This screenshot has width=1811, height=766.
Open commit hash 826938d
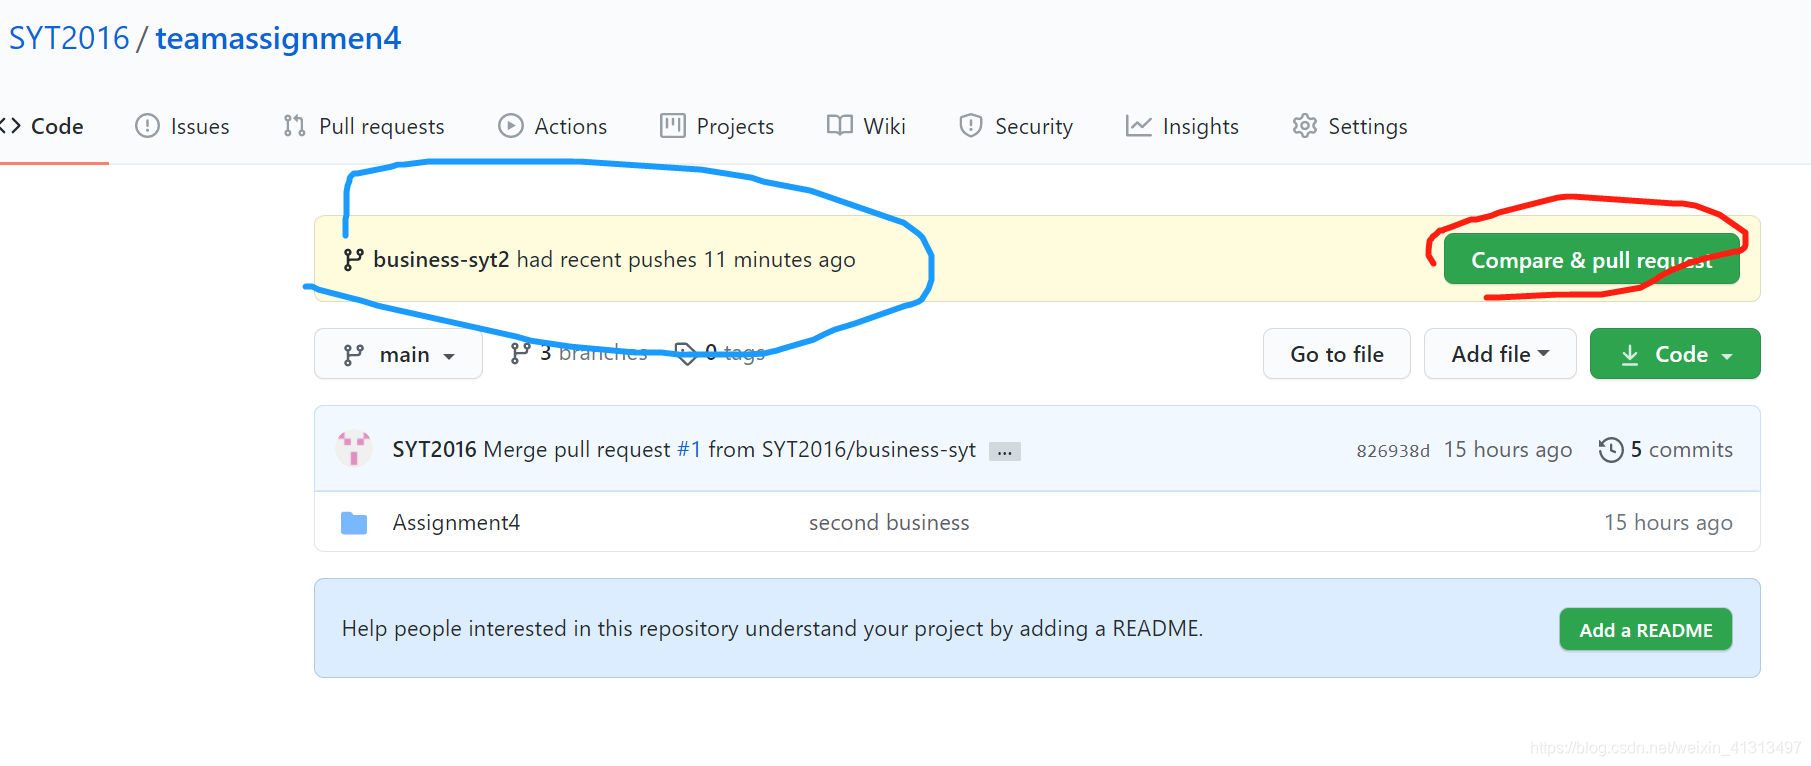point(1393,451)
